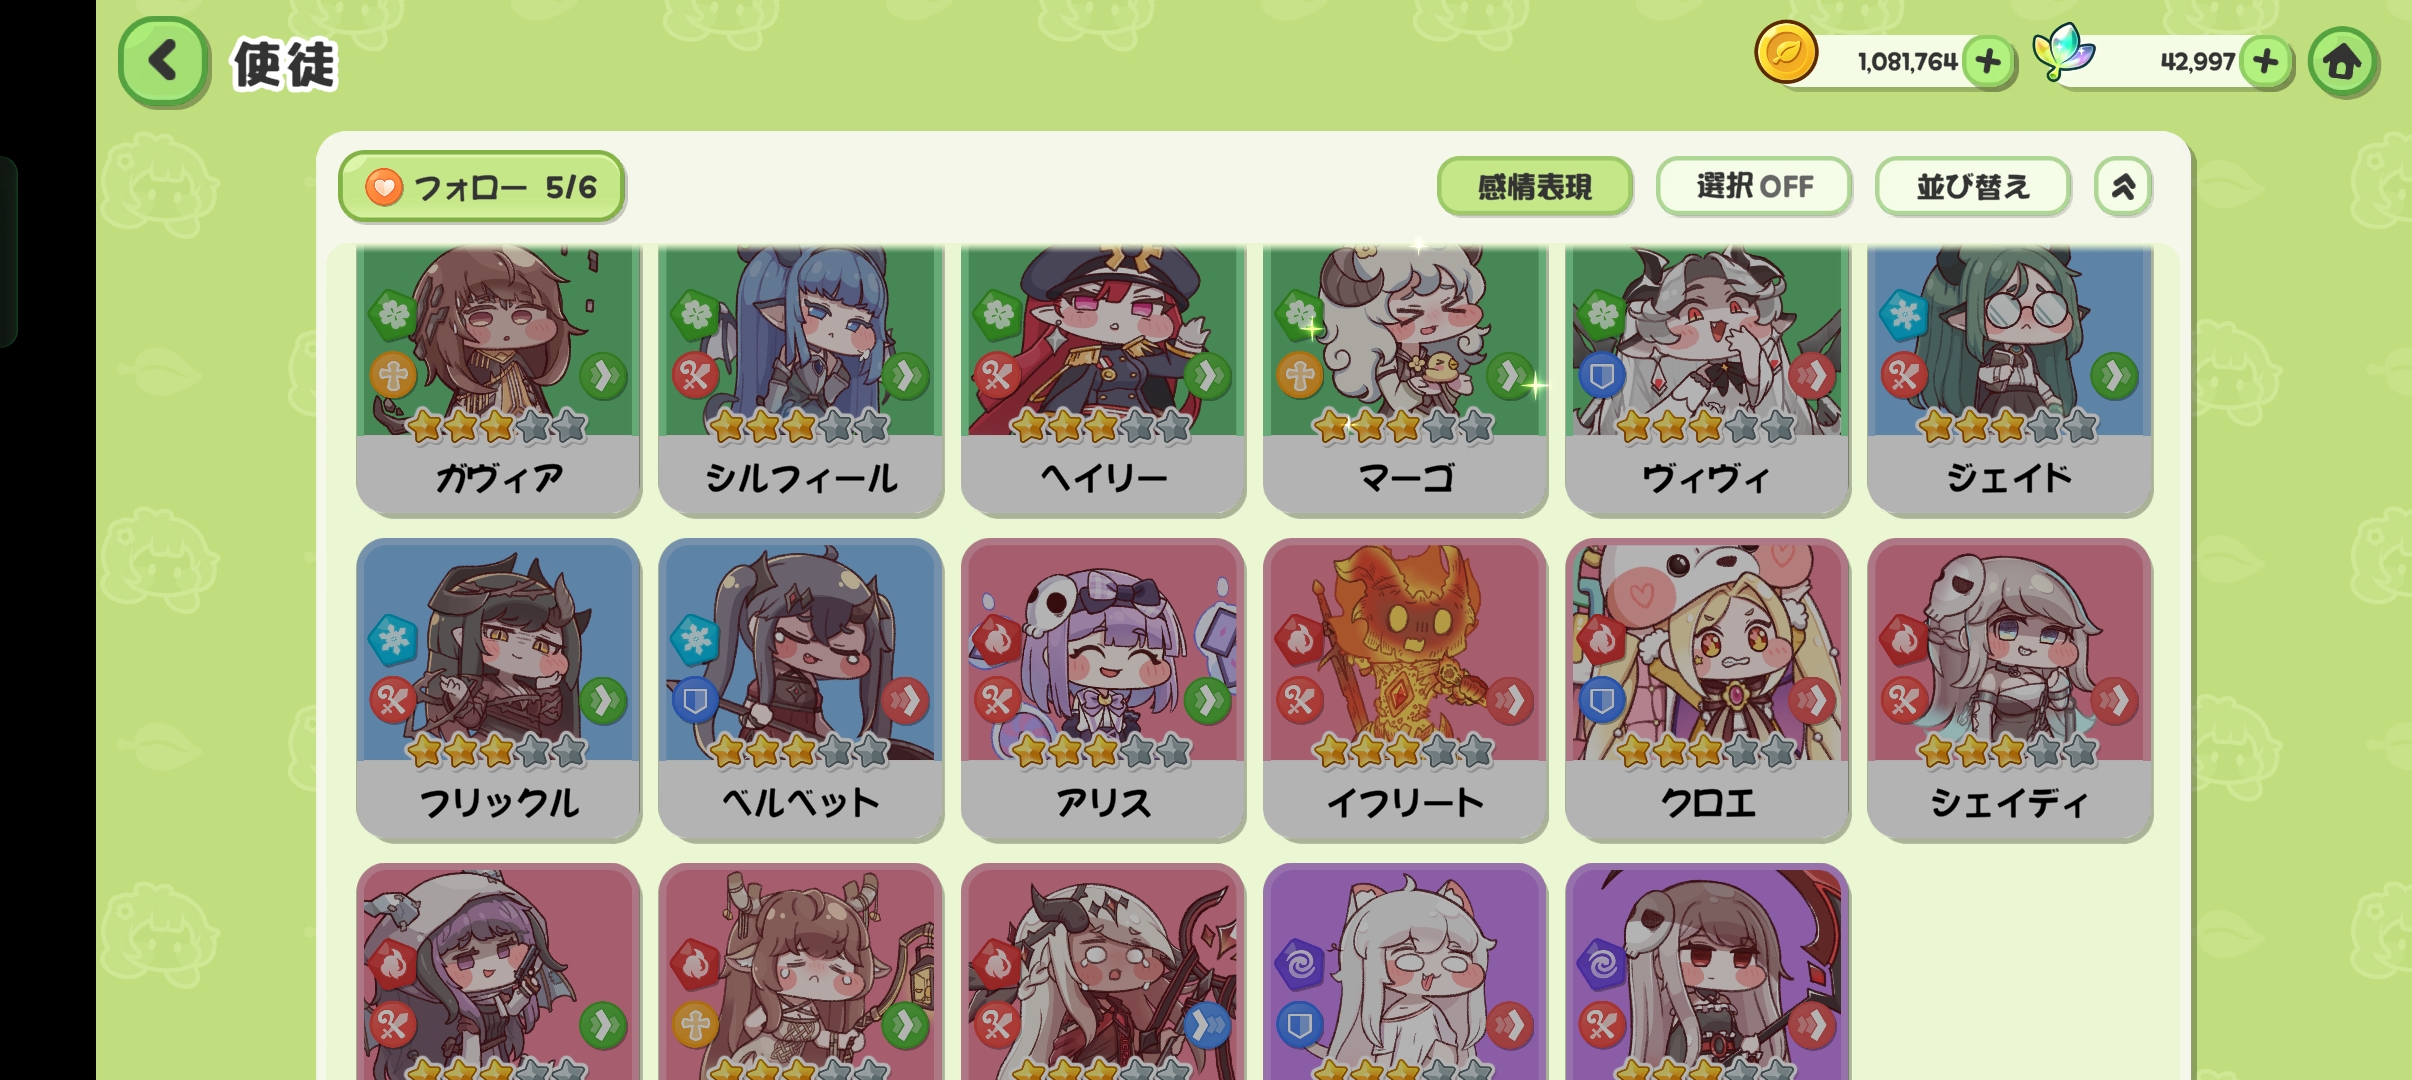The height and width of the screenshot is (1080, 2412).
Task: Click the crystal butterfly currency icon
Action: click(2063, 52)
